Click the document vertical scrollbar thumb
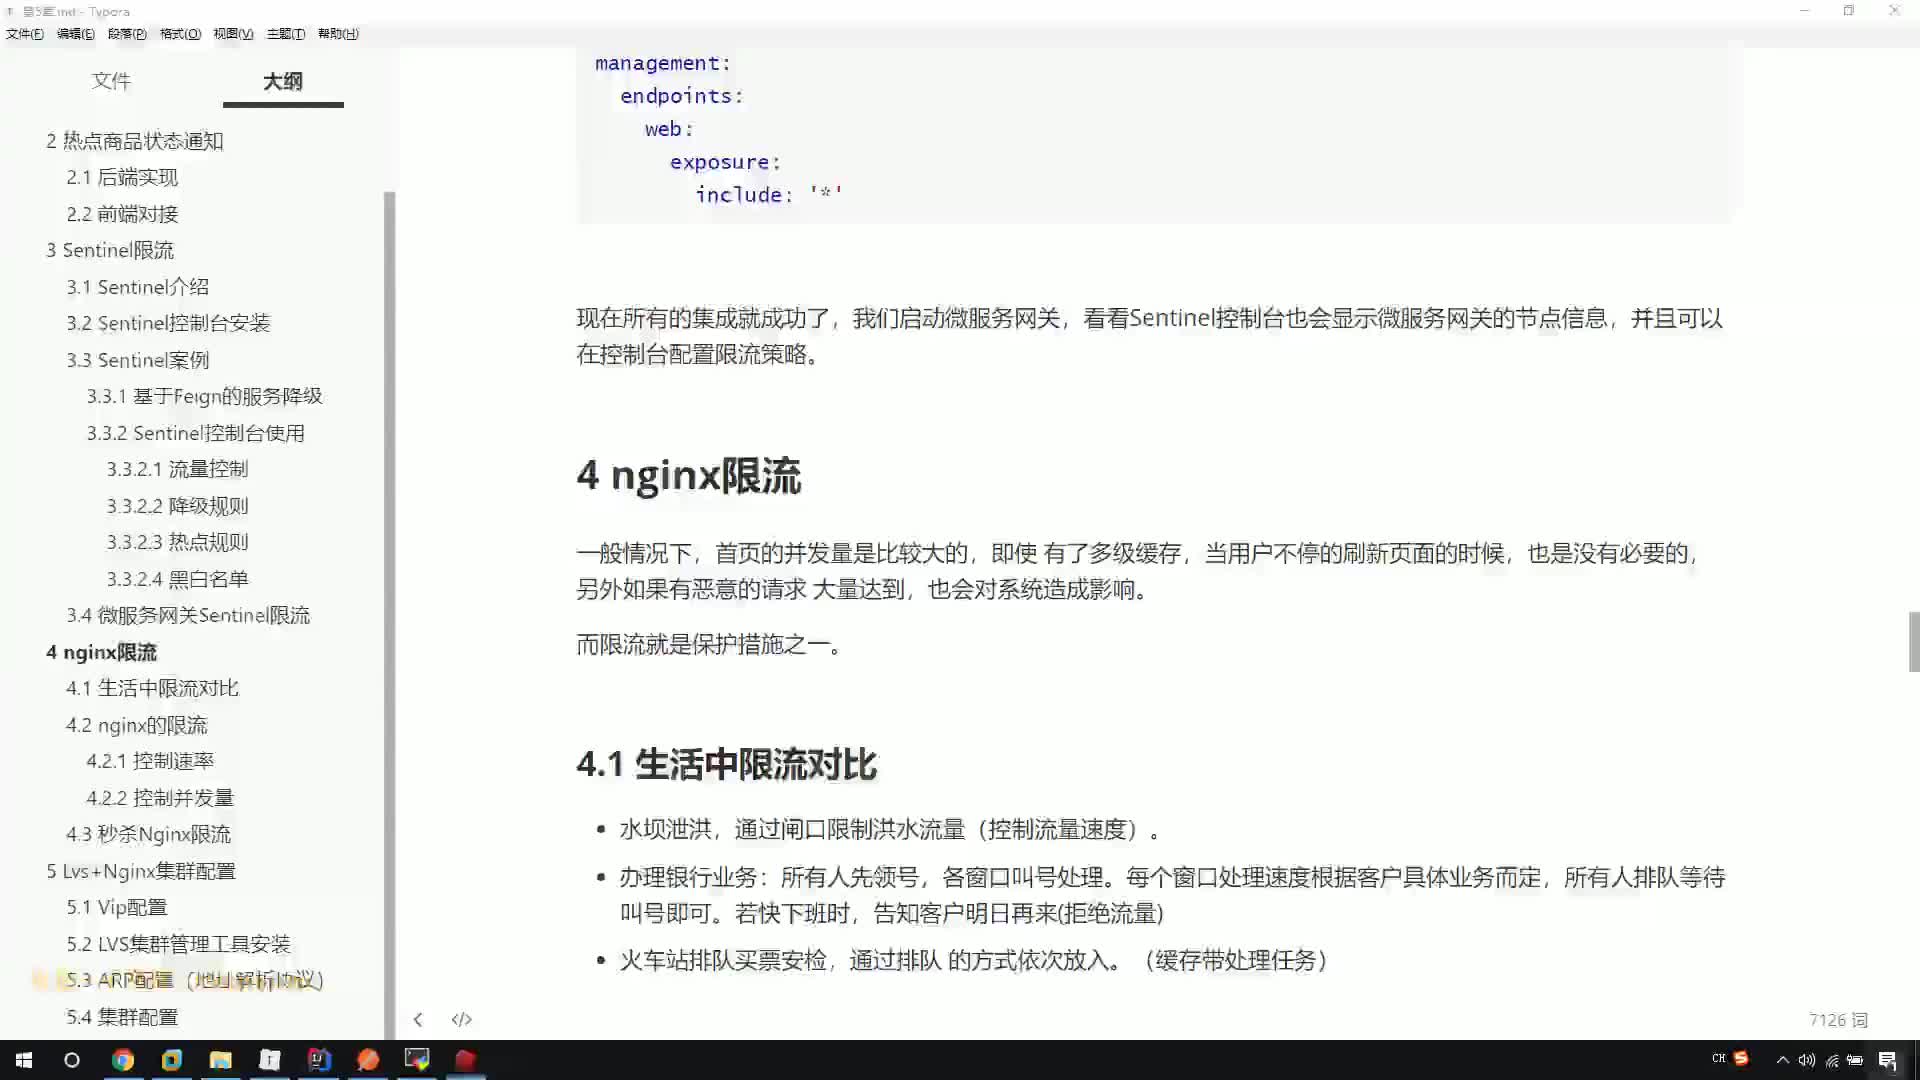1920x1080 pixels. click(x=1914, y=642)
